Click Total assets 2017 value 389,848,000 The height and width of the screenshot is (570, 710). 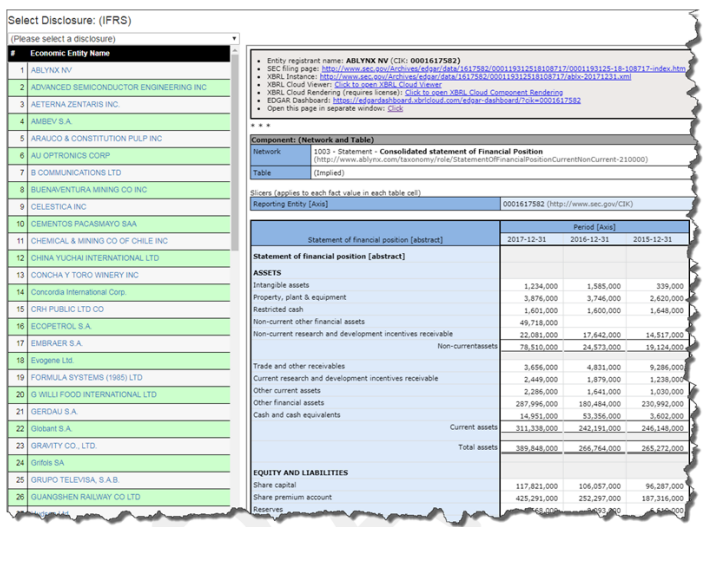coord(537,448)
